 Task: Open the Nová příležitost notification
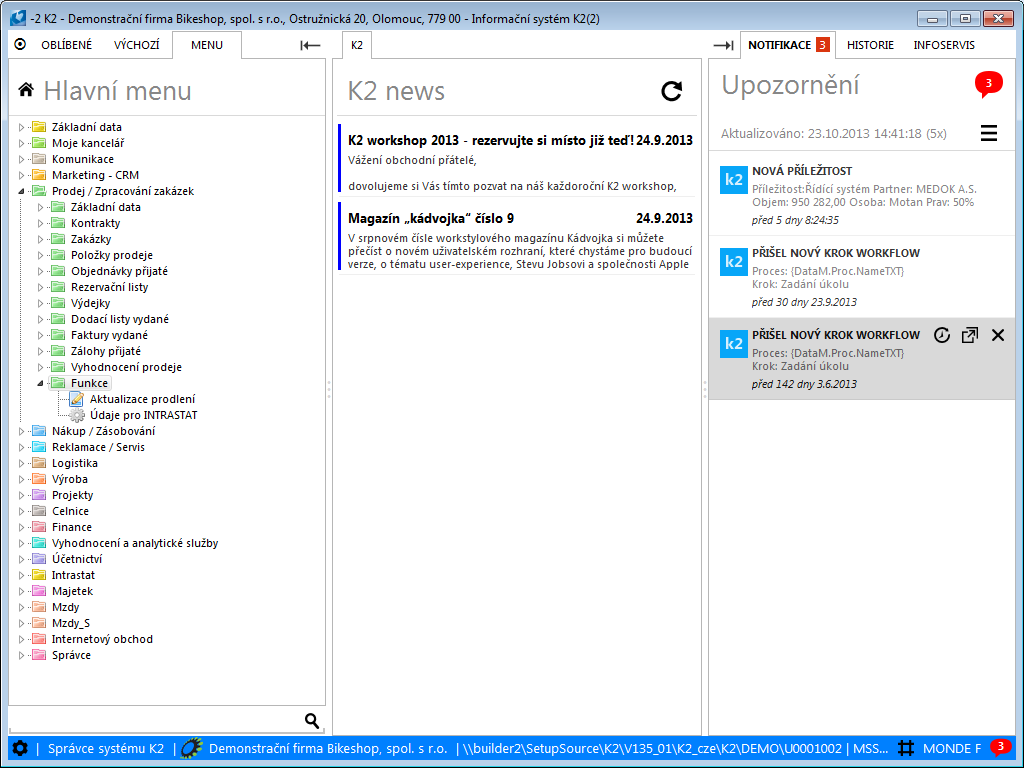coord(862,195)
